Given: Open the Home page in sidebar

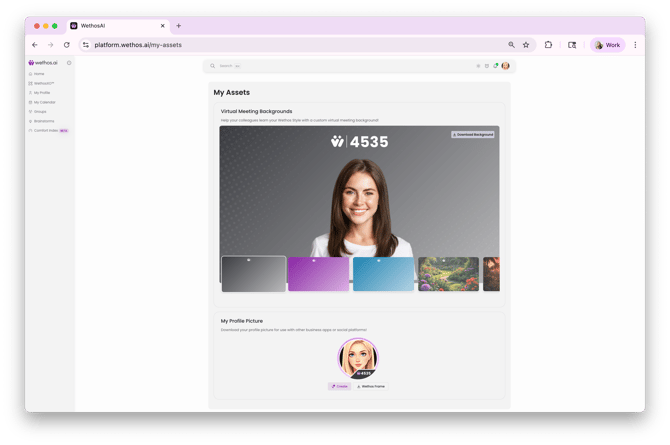Looking at the screenshot, I should point(39,74).
